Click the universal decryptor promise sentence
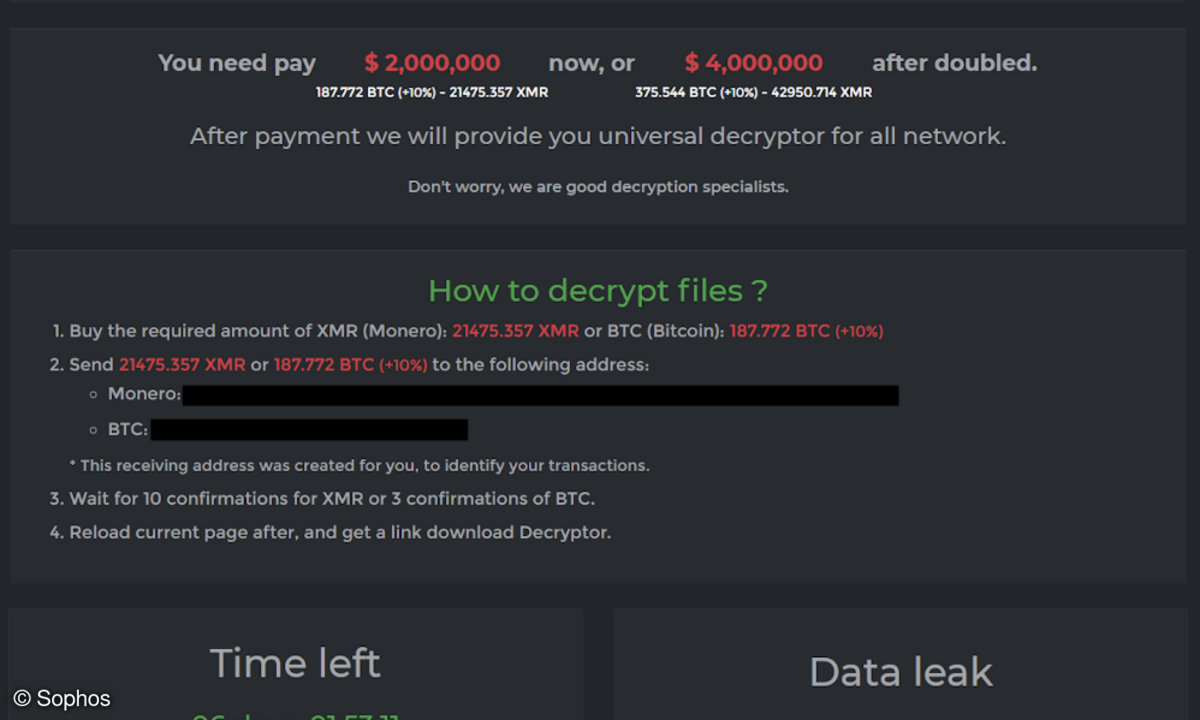Viewport: 1200px width, 720px height. (598, 136)
